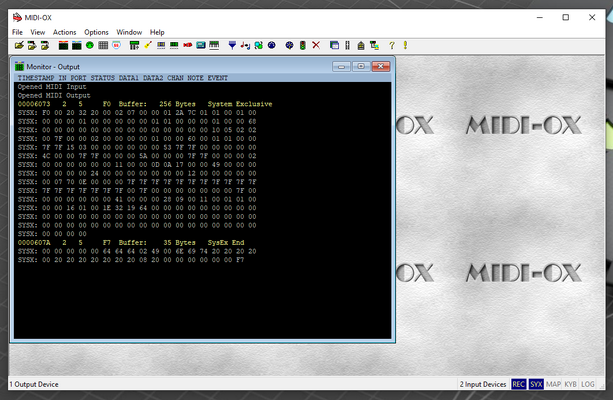Click the SYSX row starting F0 00 20 32

click(137, 113)
